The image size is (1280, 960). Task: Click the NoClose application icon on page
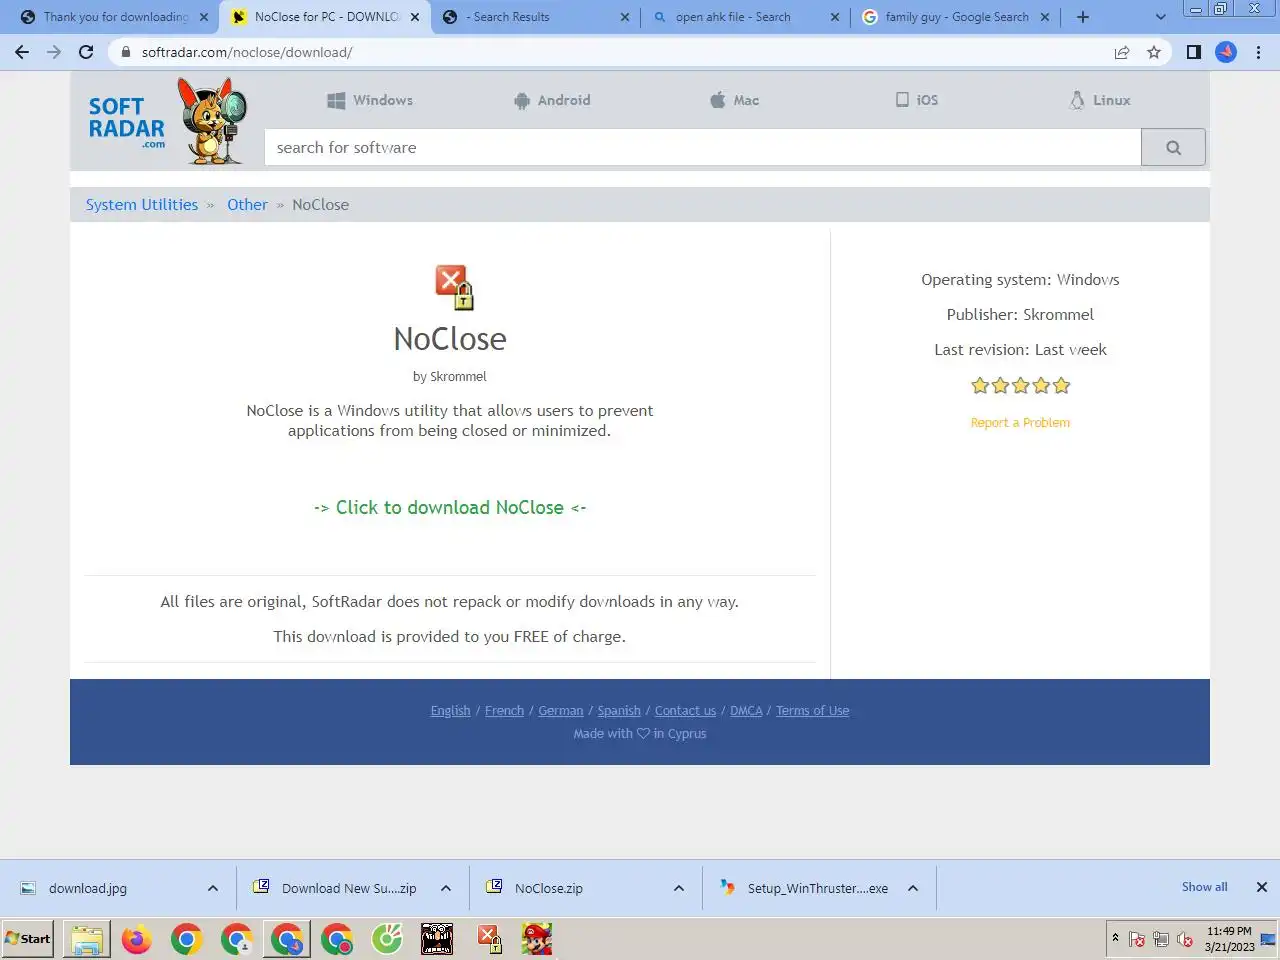coord(454,287)
